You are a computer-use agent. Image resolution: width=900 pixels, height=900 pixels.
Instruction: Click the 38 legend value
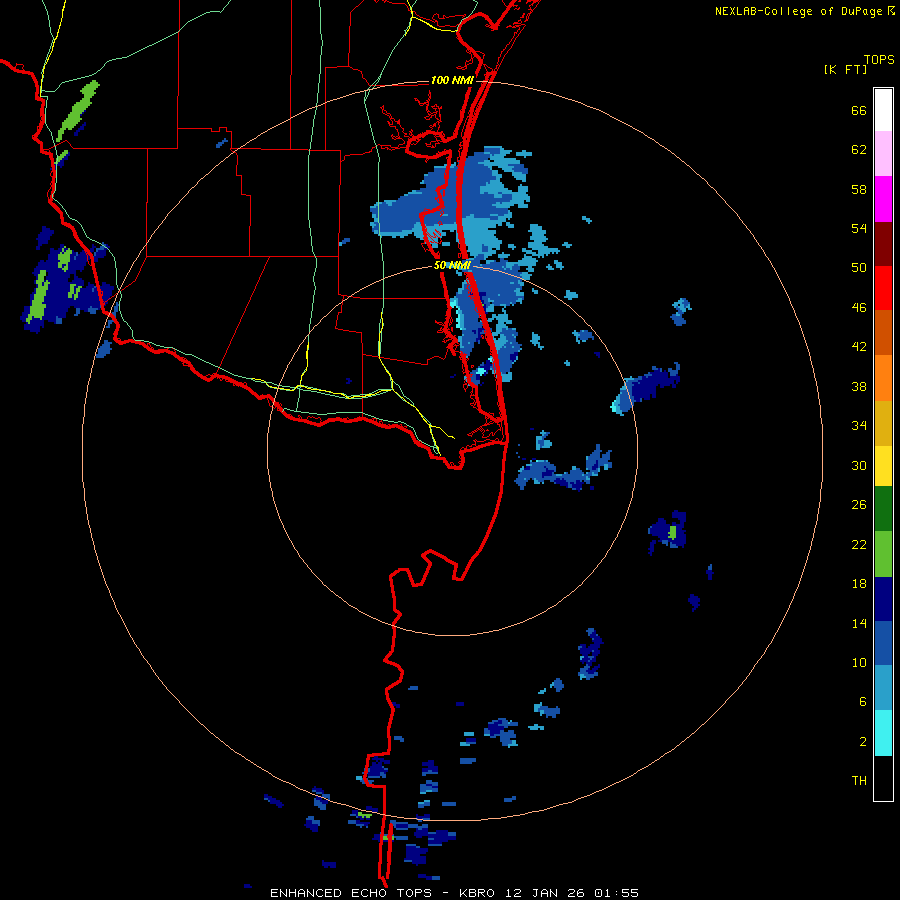click(x=859, y=386)
